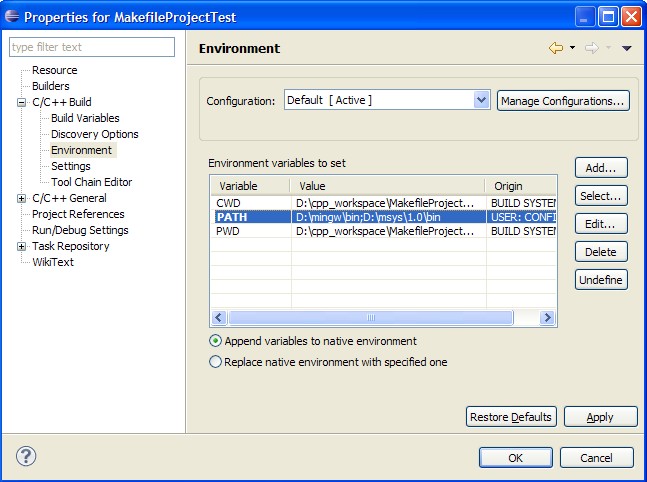
Task: Select the CWD variable row
Action: tap(250, 202)
